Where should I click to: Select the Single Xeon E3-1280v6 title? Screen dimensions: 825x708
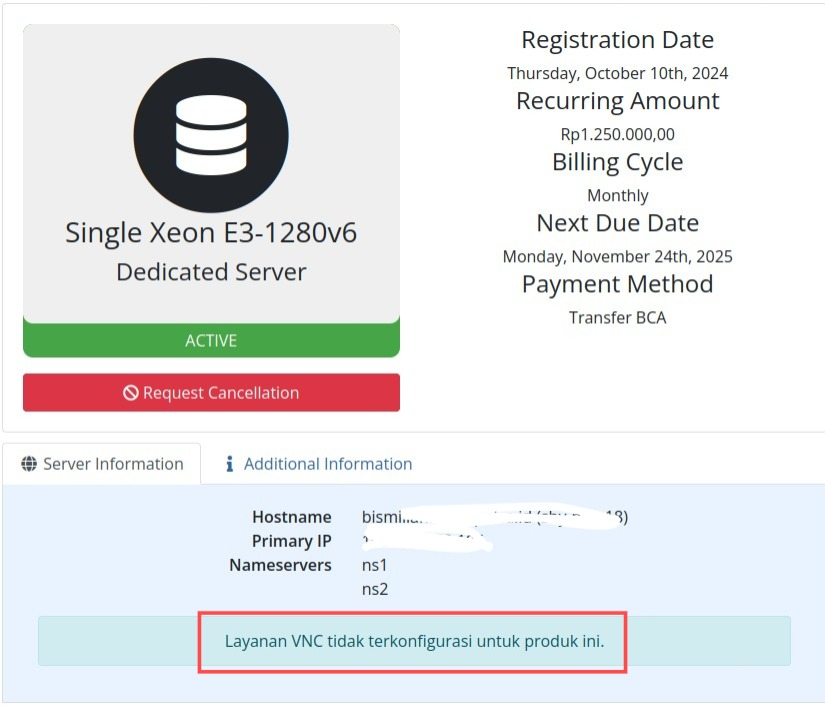211,233
